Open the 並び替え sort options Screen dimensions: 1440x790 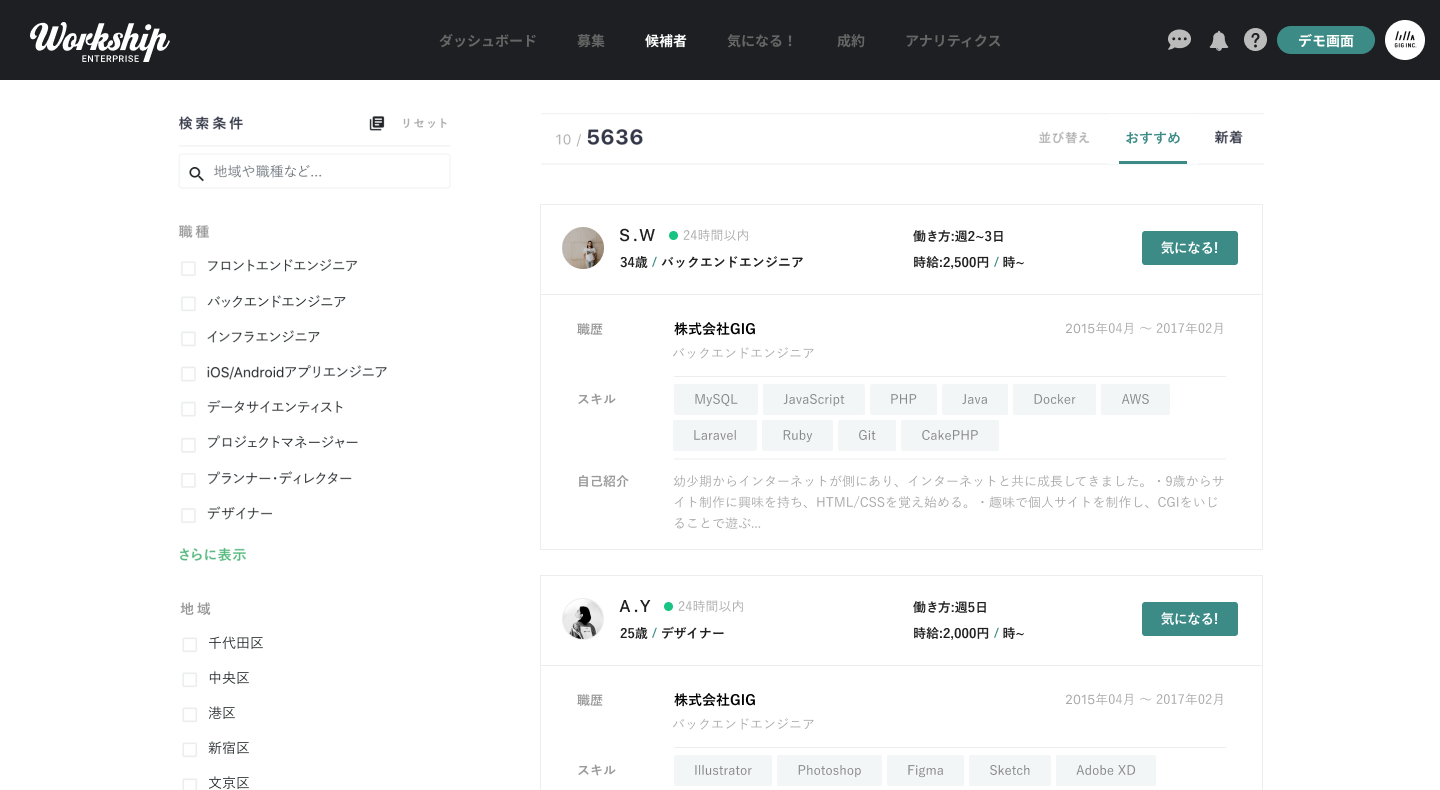(x=1064, y=138)
